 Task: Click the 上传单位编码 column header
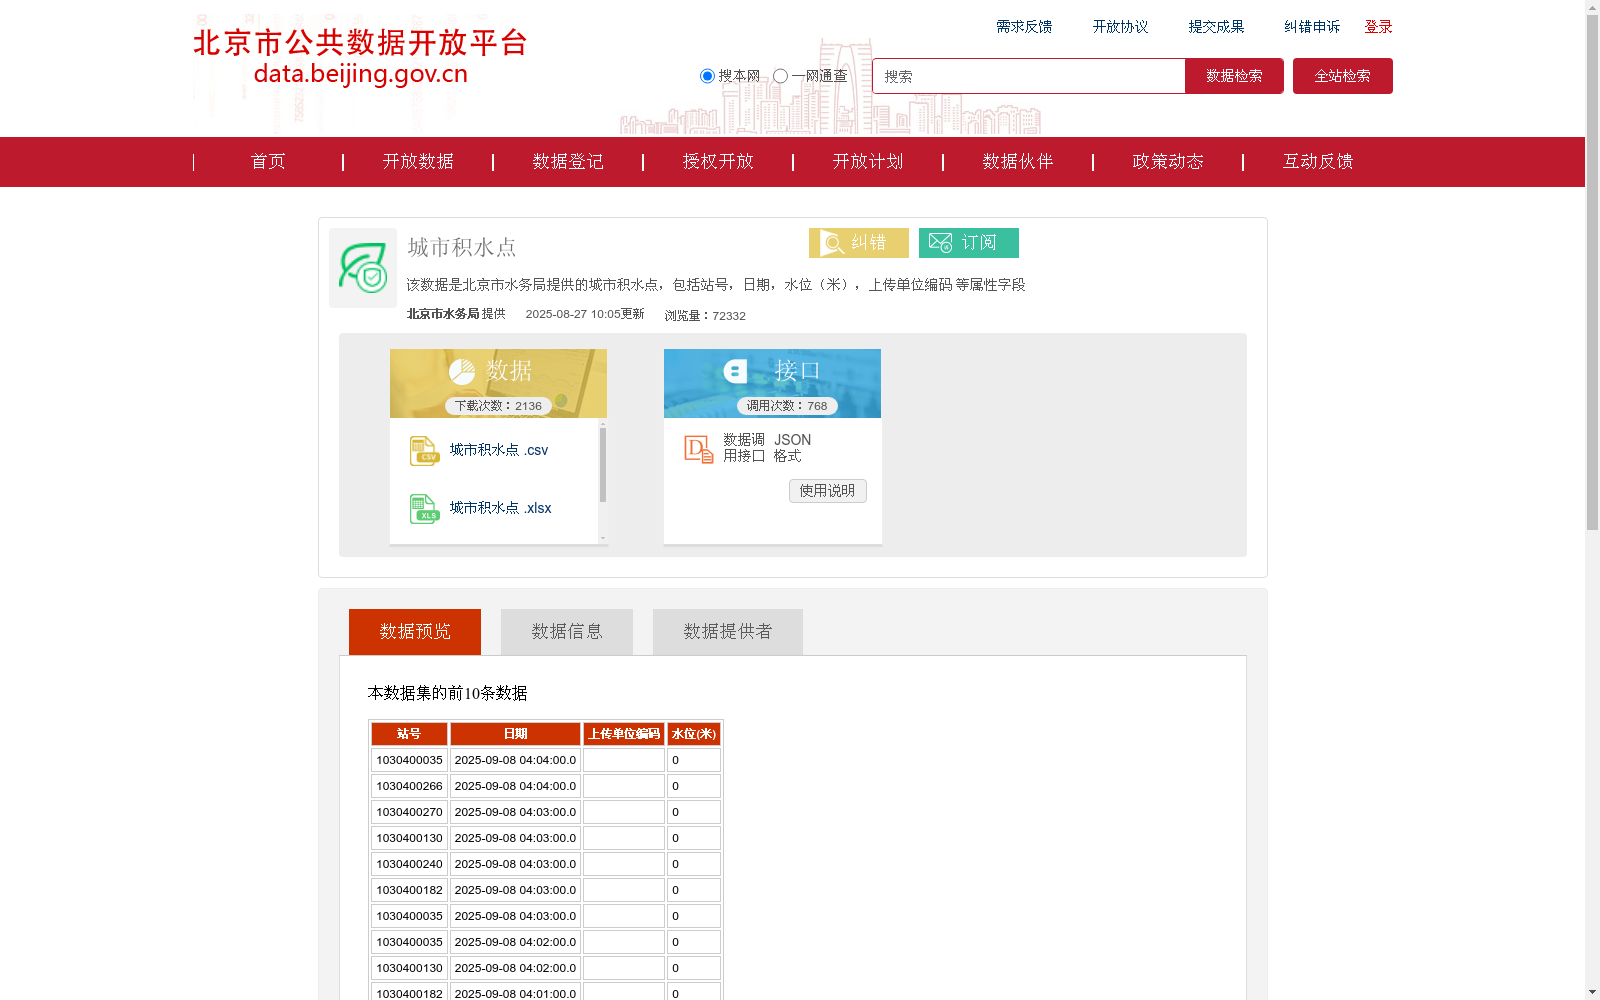point(624,734)
